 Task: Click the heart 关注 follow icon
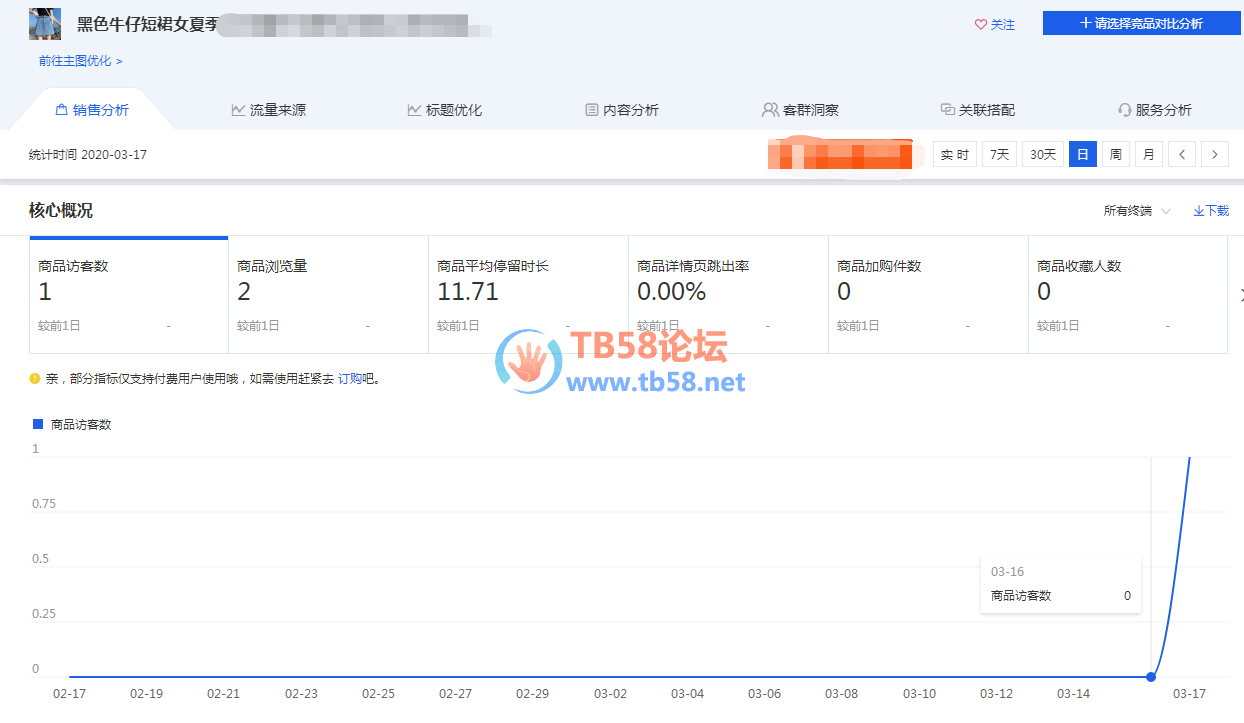tap(981, 25)
